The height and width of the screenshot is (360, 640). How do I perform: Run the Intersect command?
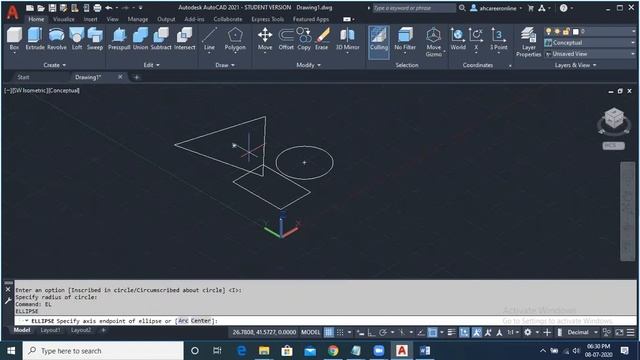tap(184, 39)
